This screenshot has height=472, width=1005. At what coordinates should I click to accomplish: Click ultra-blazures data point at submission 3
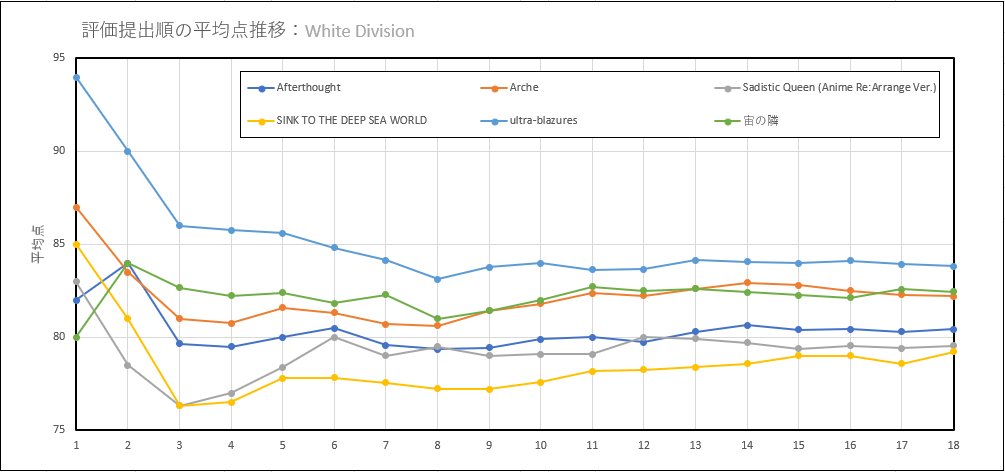click(179, 226)
